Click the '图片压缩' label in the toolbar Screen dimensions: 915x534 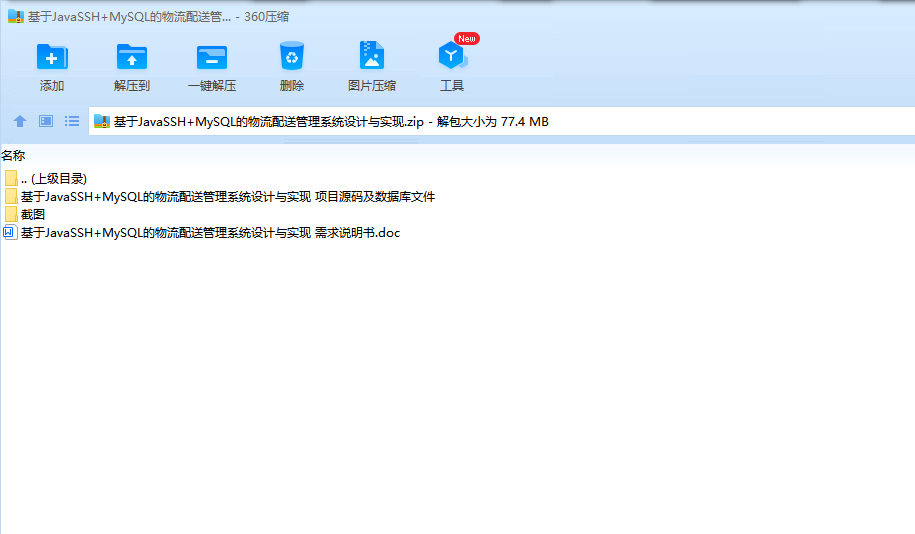tap(372, 86)
